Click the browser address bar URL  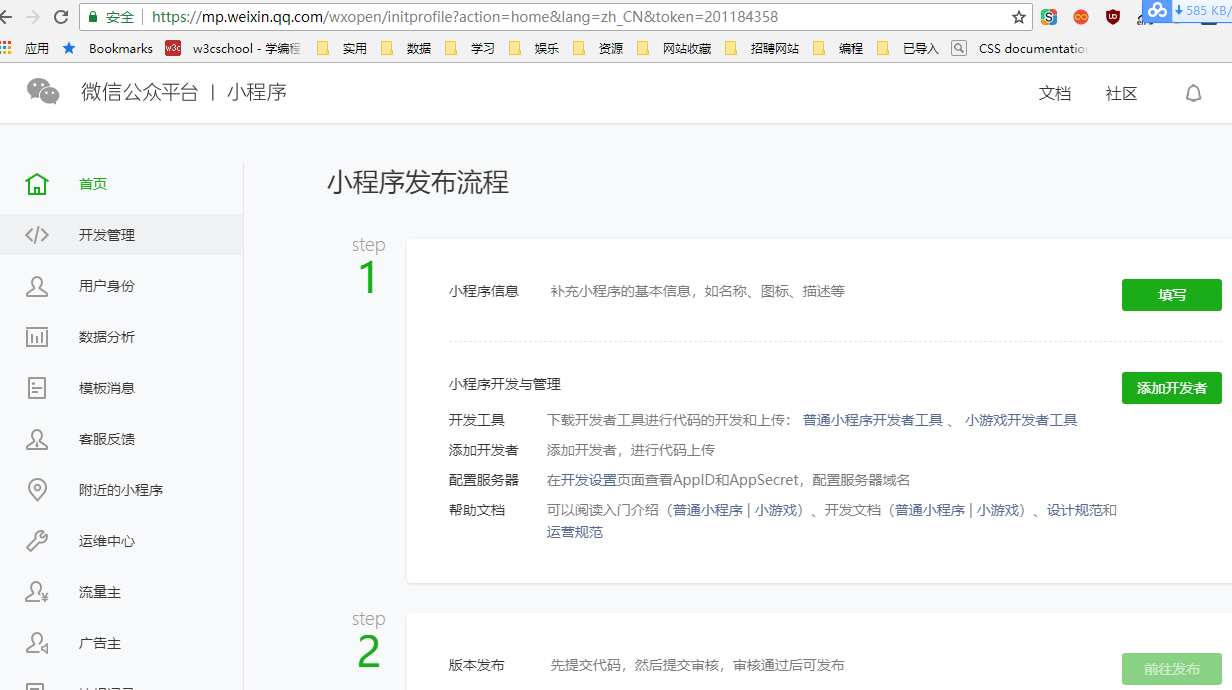[465, 17]
